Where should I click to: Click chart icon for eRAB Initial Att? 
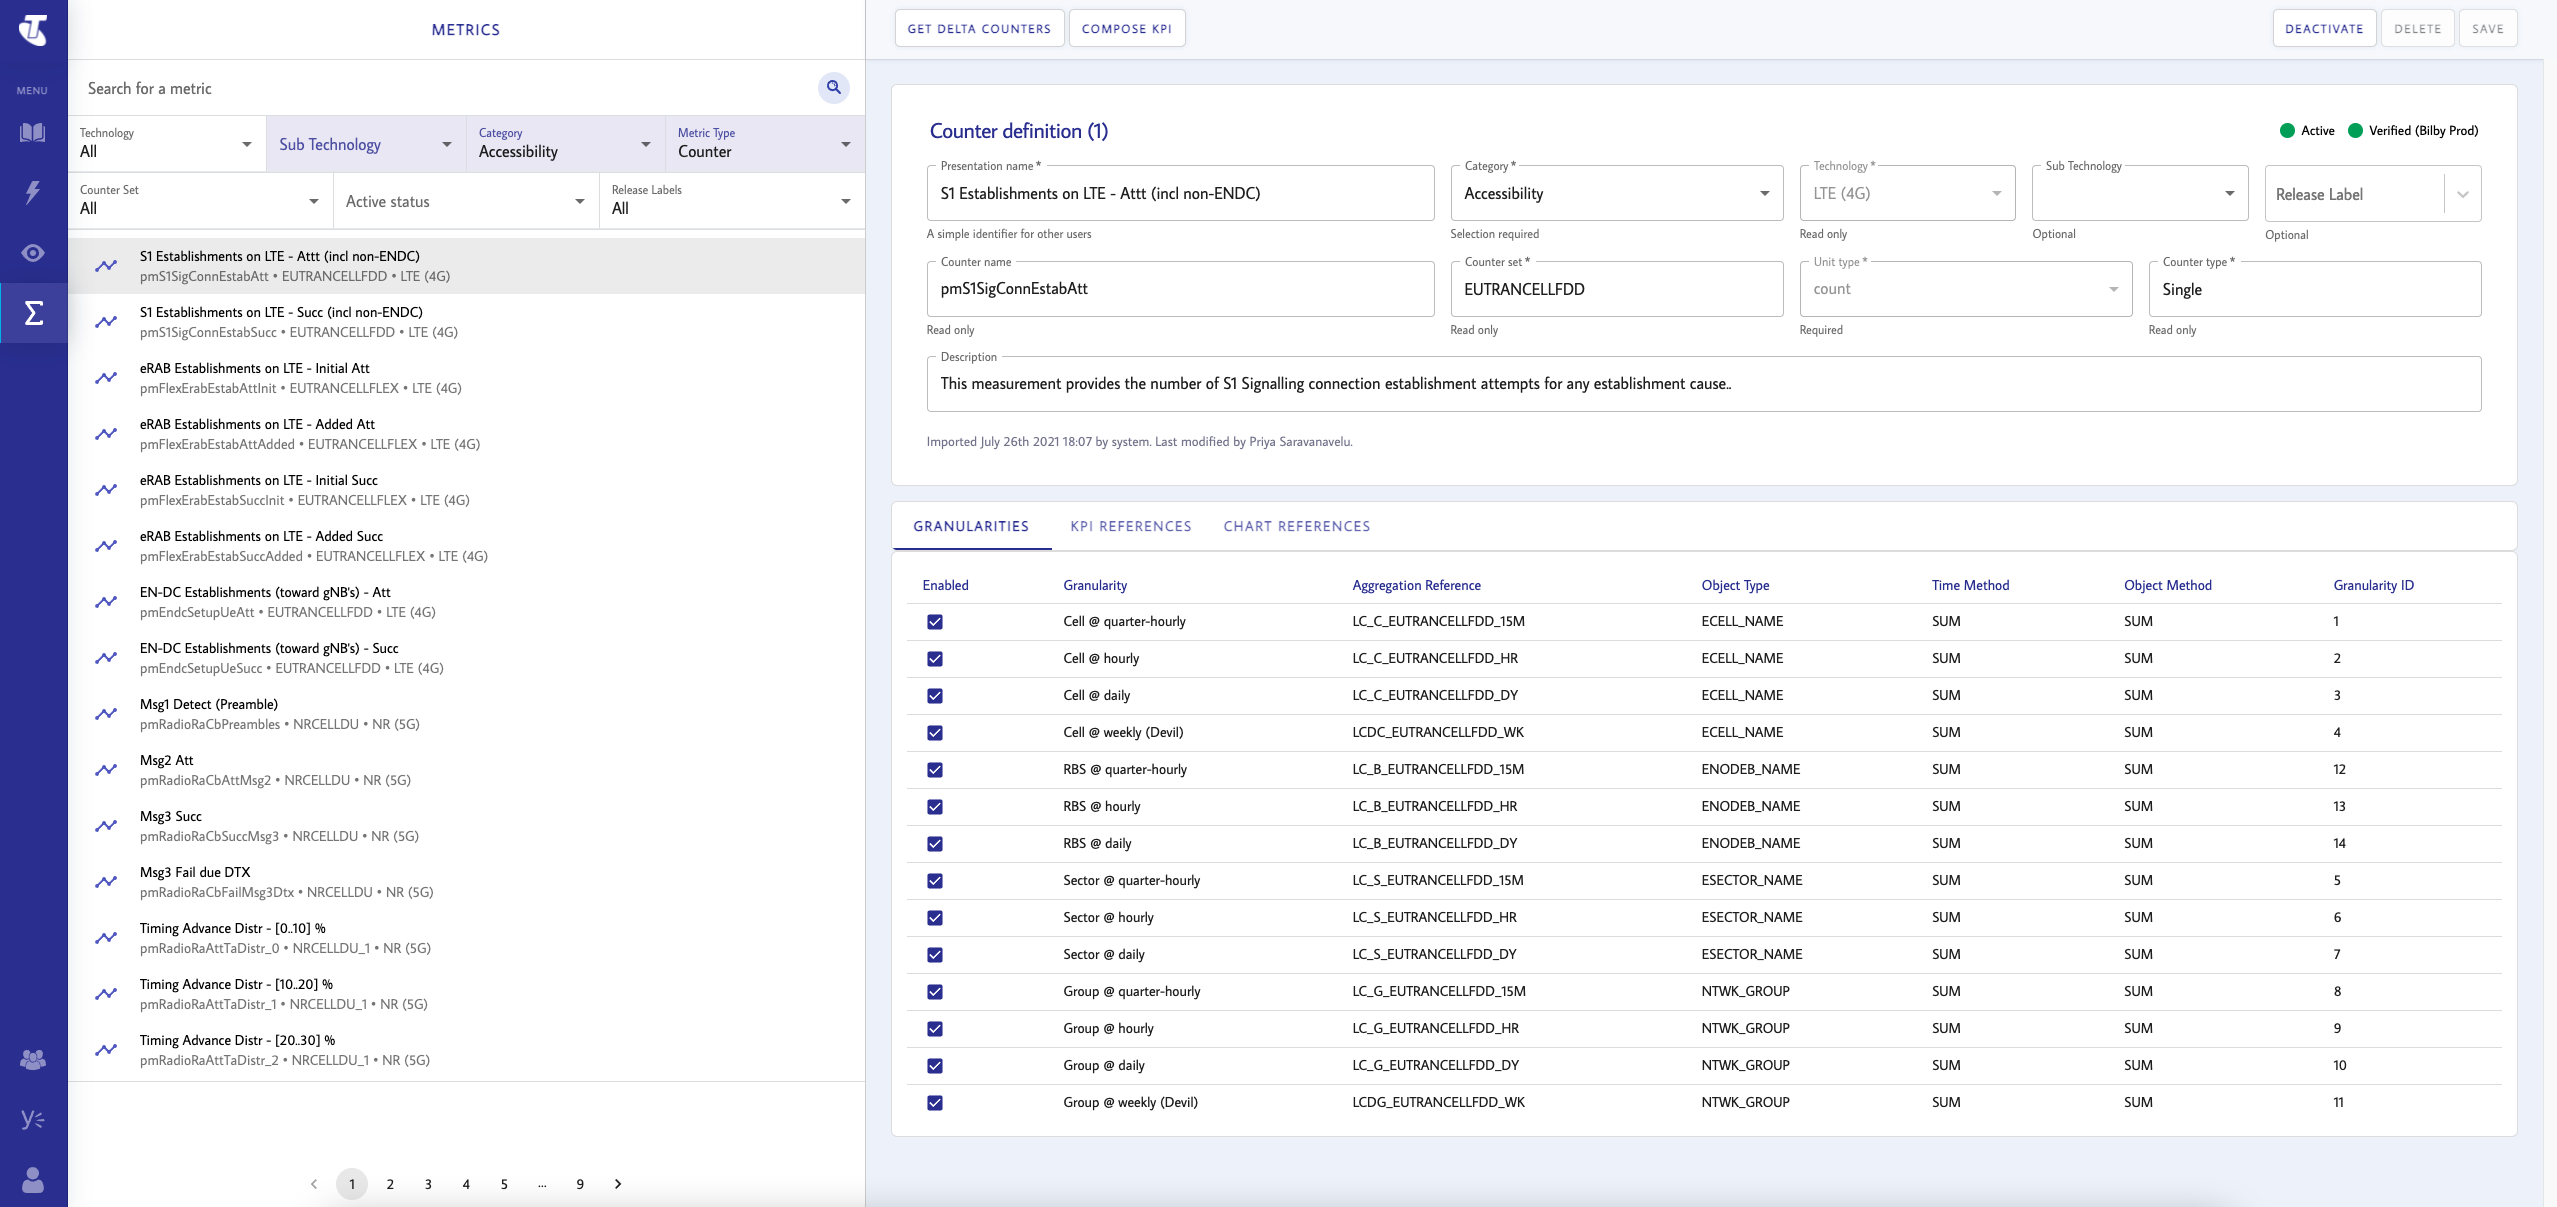click(x=106, y=378)
